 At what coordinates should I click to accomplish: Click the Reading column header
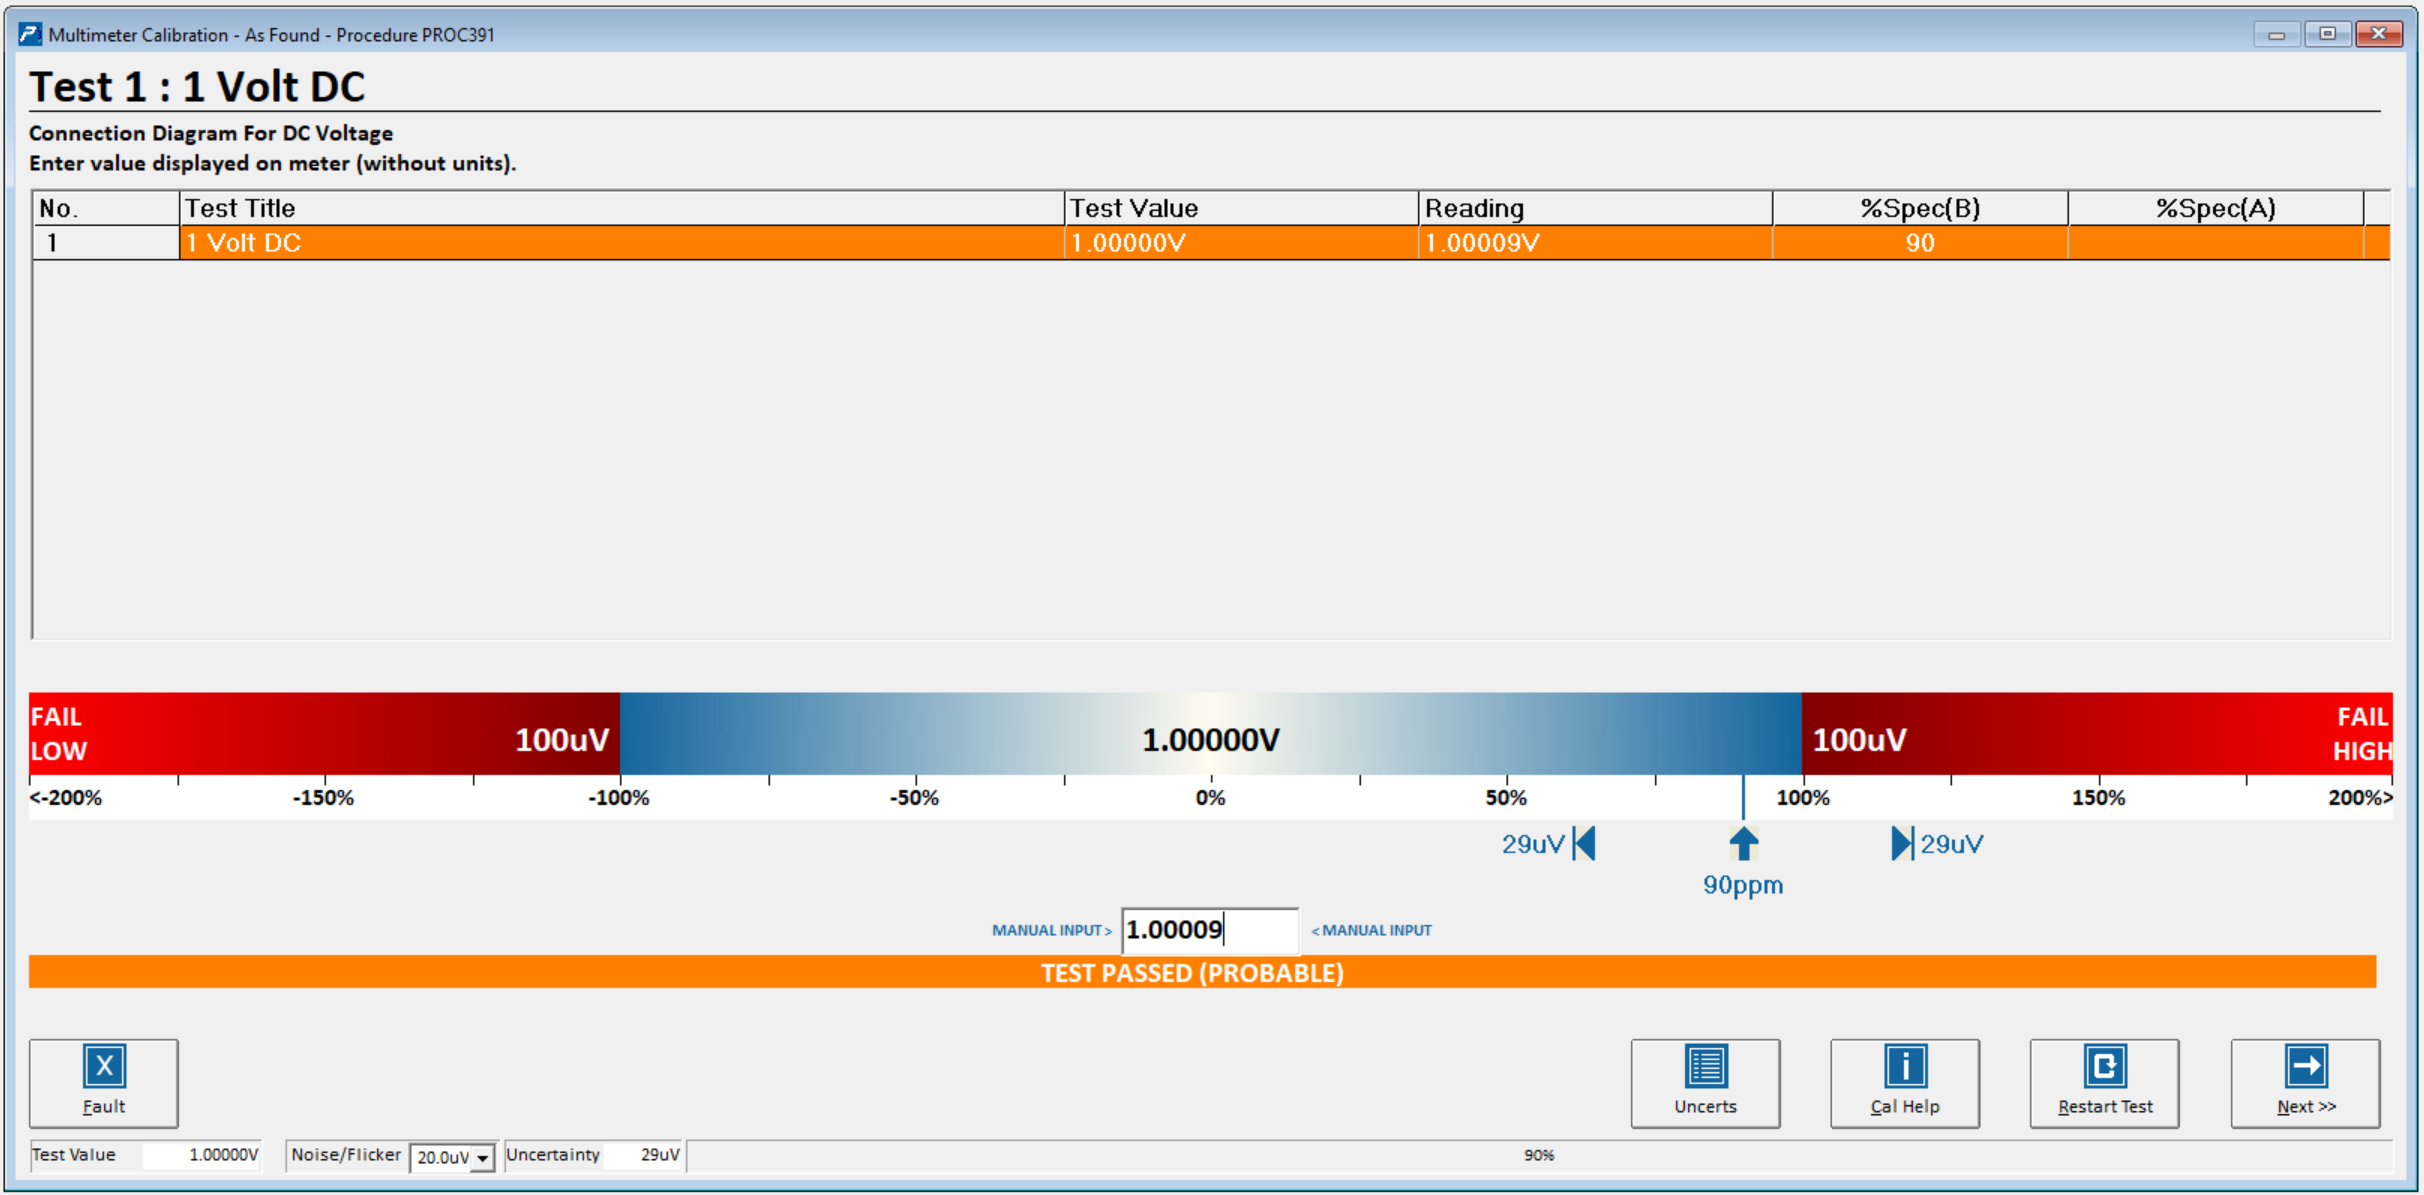pos(1594,208)
